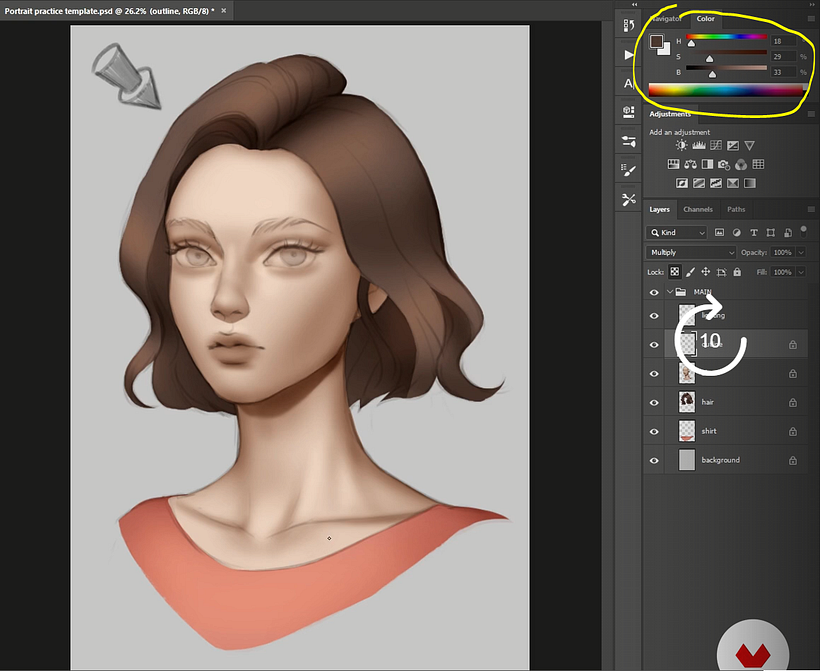The width and height of the screenshot is (820, 671).
Task: Hide the layer with the face thumbnail
Action: pyautogui.click(x=654, y=374)
